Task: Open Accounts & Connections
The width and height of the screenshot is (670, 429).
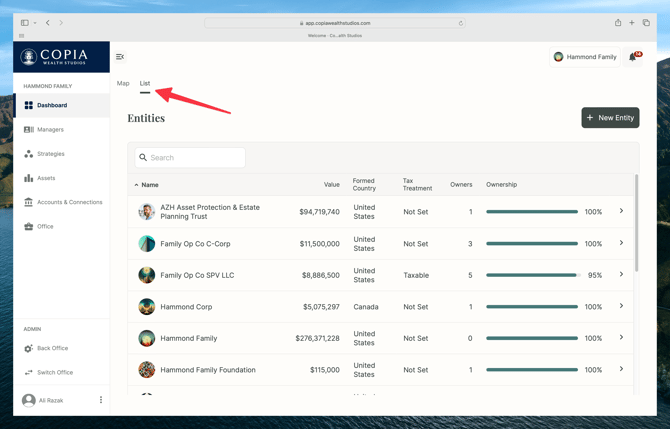Action: pos(63,202)
